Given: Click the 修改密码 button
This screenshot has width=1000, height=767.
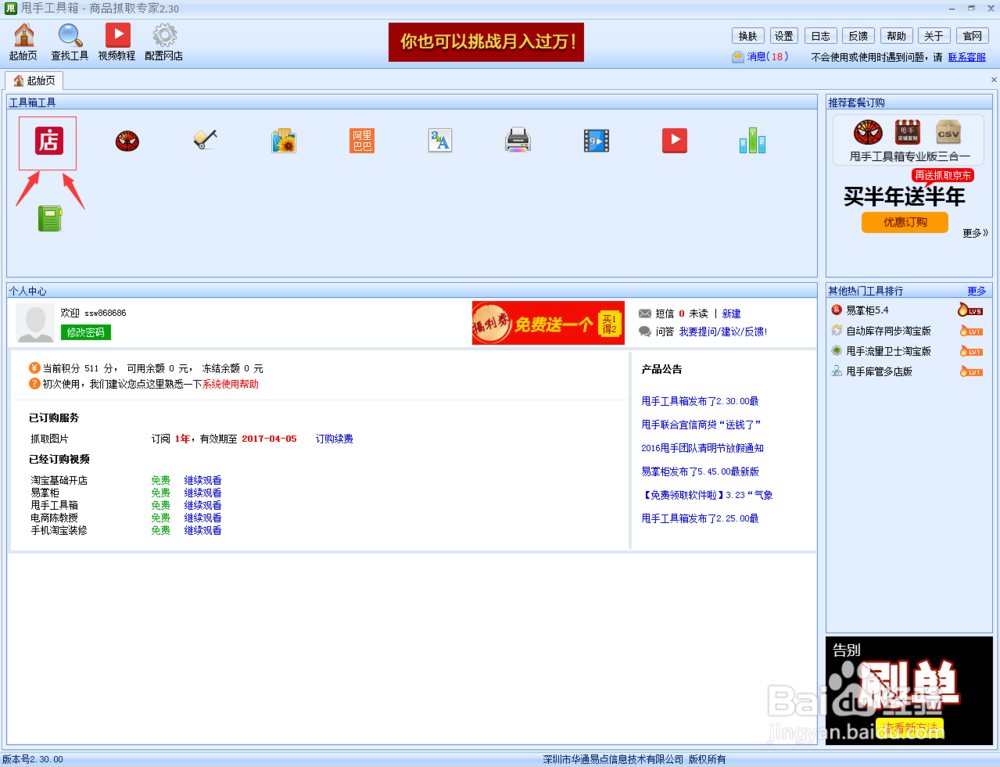Looking at the screenshot, I should [x=86, y=332].
